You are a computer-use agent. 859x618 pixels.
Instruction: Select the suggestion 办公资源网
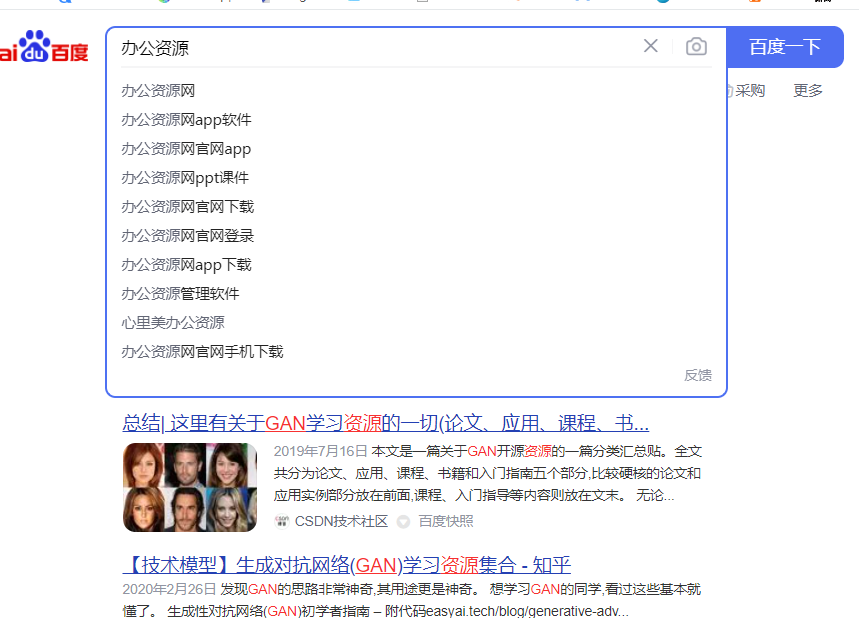click(x=158, y=90)
